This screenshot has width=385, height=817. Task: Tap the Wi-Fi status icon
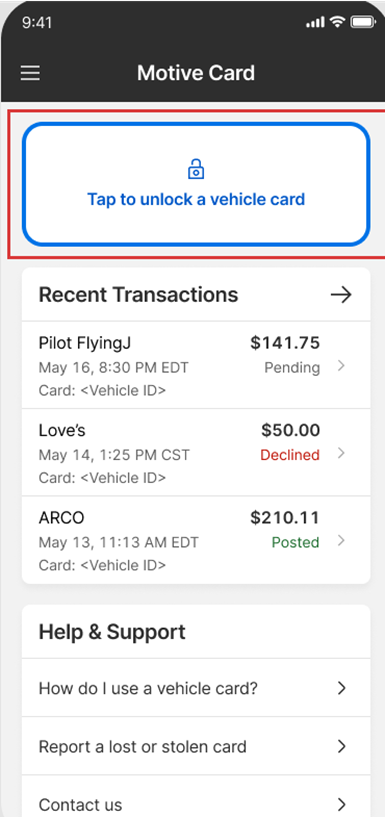(x=338, y=22)
